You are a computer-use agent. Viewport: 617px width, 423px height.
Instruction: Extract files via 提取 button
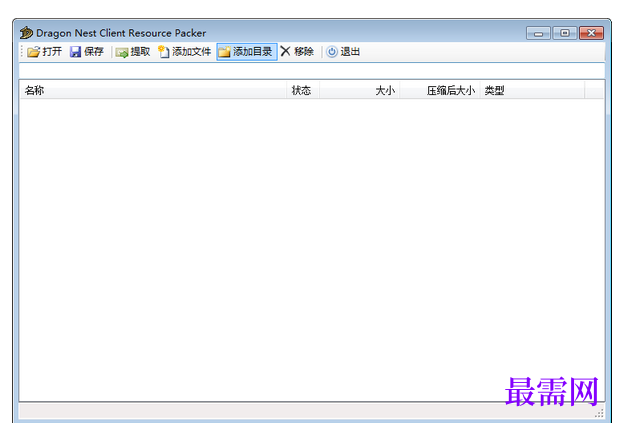[x=133, y=52]
